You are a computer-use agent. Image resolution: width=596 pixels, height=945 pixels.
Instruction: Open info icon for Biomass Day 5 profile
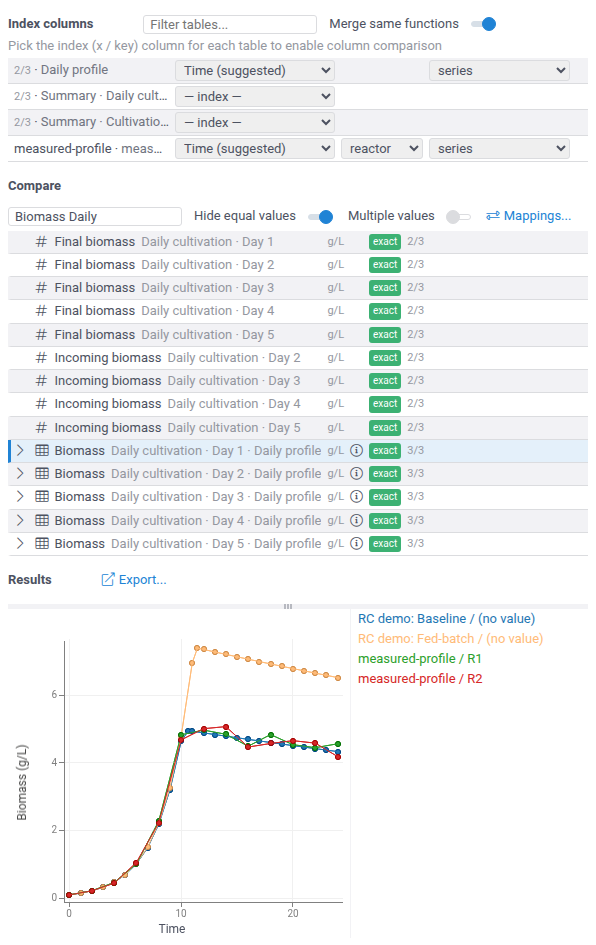coord(356,543)
